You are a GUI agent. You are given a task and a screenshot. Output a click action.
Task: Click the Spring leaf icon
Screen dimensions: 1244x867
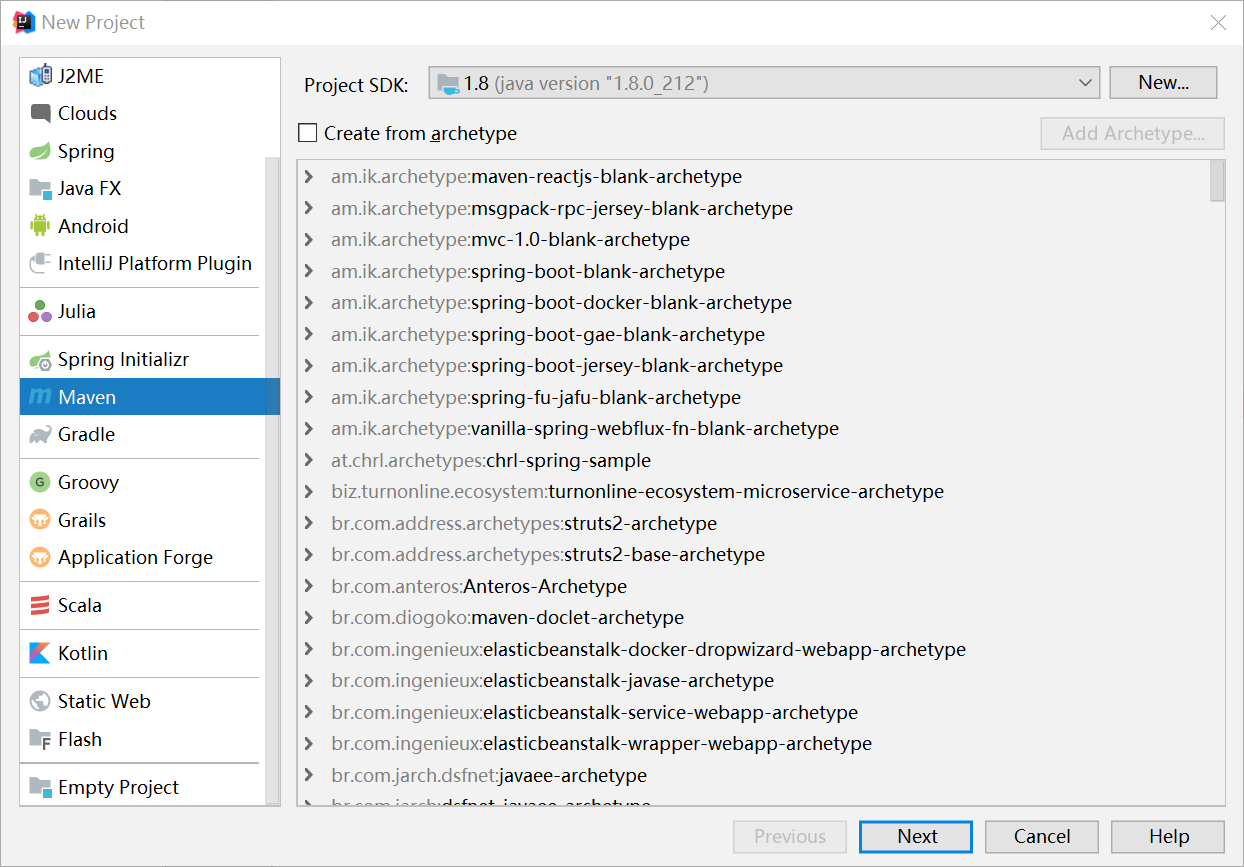40,152
